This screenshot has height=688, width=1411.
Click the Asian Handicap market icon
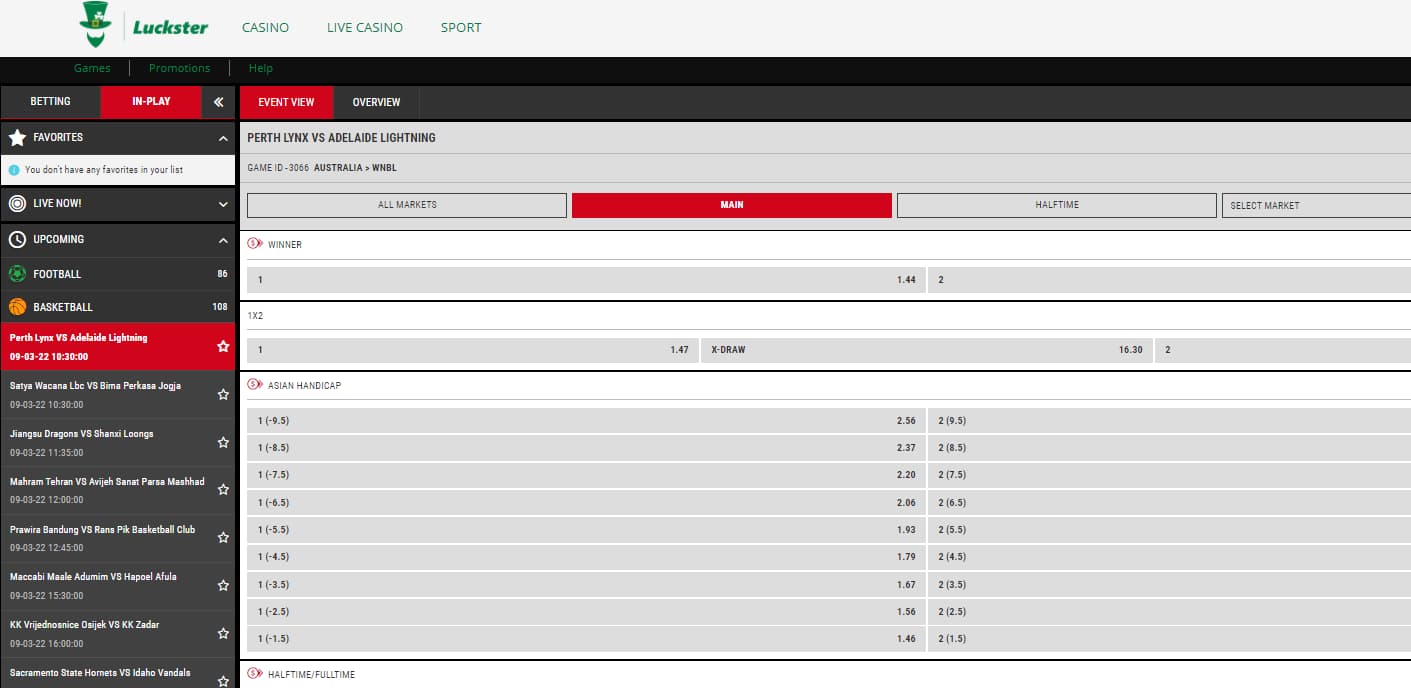[x=255, y=385]
